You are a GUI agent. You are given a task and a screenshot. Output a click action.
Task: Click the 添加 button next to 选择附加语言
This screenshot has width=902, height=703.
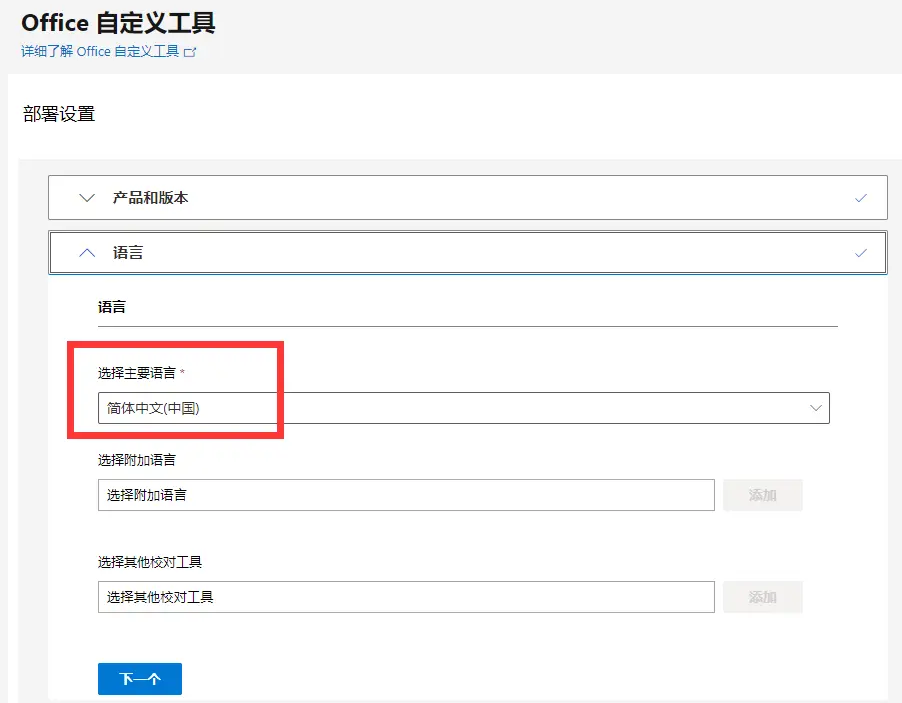click(x=763, y=495)
